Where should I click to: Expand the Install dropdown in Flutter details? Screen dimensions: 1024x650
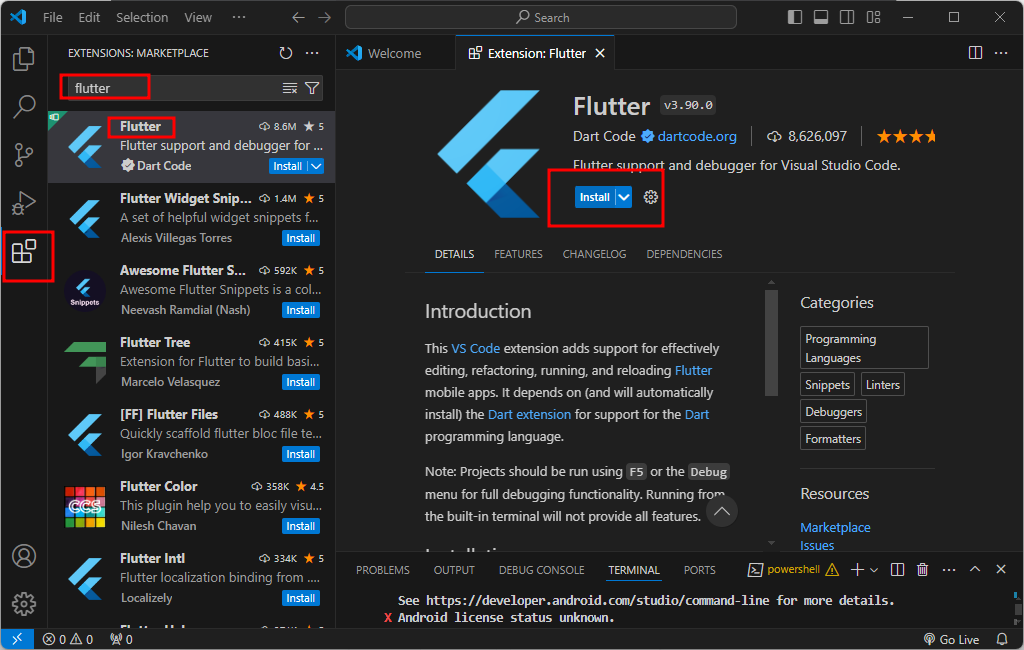coord(624,197)
